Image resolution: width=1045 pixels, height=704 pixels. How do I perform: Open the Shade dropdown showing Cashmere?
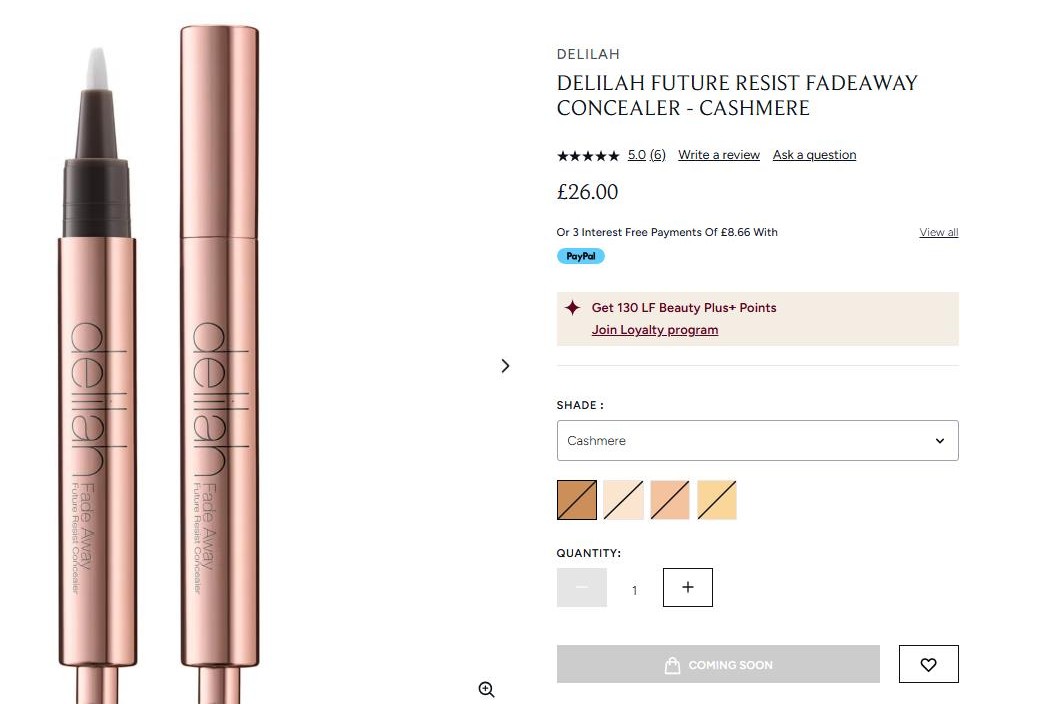(757, 440)
